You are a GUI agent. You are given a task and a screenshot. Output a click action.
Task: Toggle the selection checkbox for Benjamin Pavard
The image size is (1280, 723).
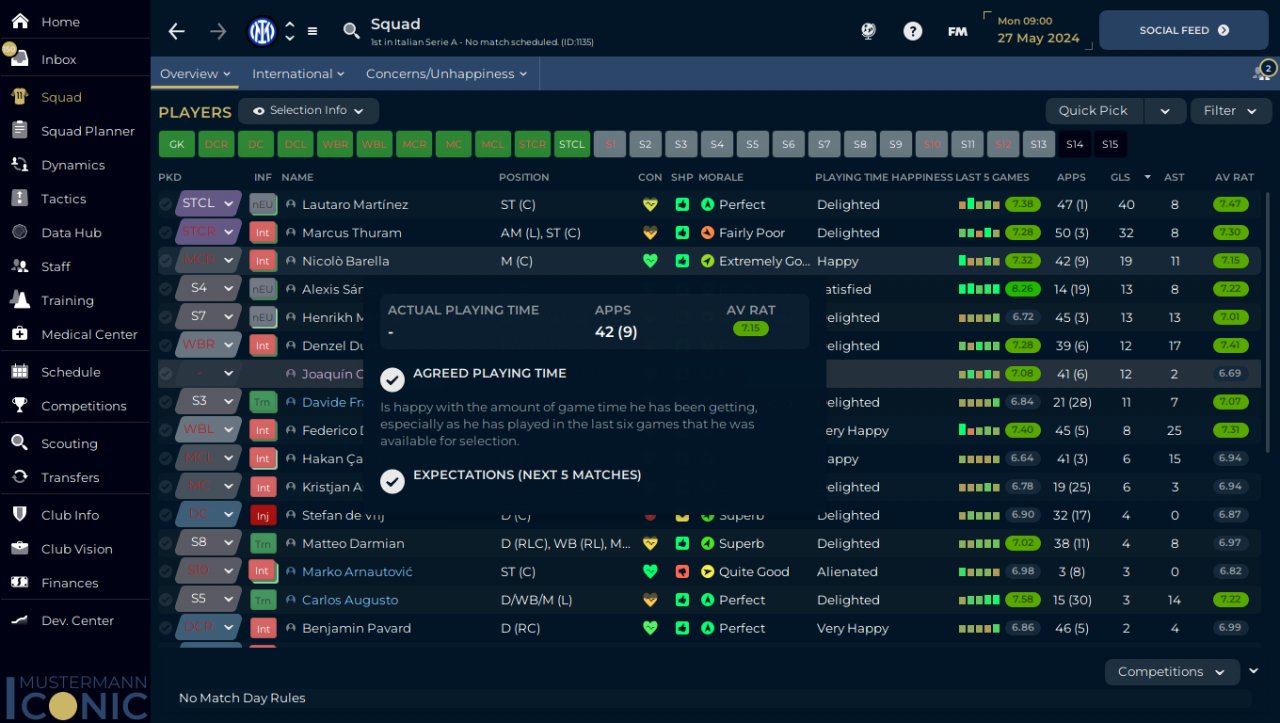pyautogui.click(x=166, y=629)
